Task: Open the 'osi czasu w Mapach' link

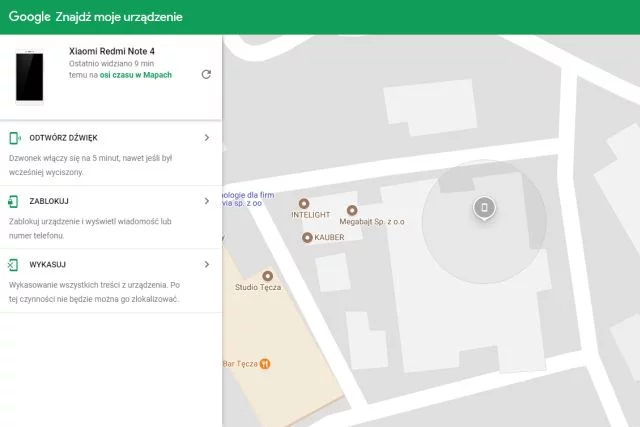Action: pos(136,75)
